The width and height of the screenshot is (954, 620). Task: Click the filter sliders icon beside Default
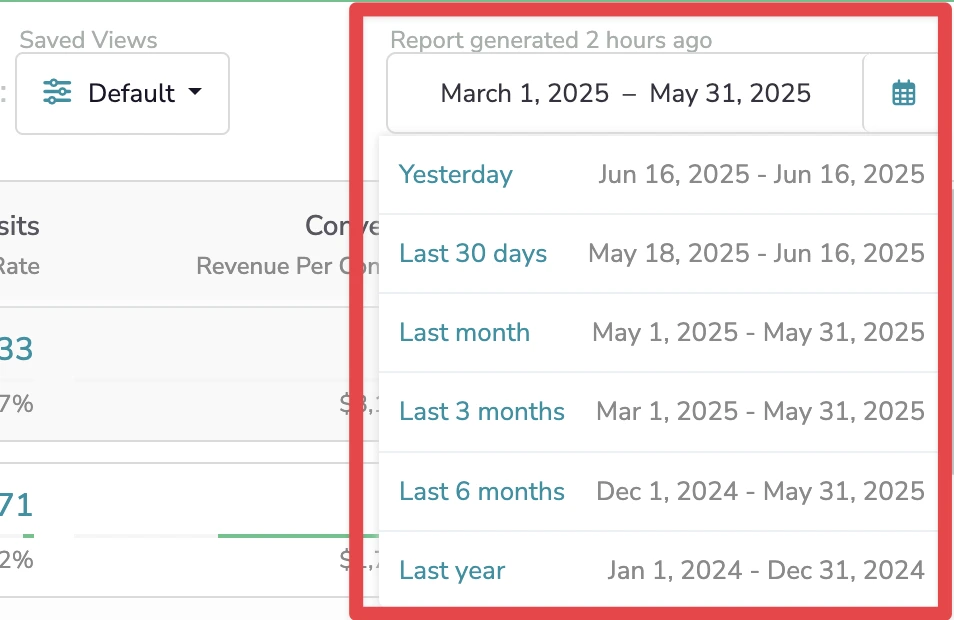58,92
